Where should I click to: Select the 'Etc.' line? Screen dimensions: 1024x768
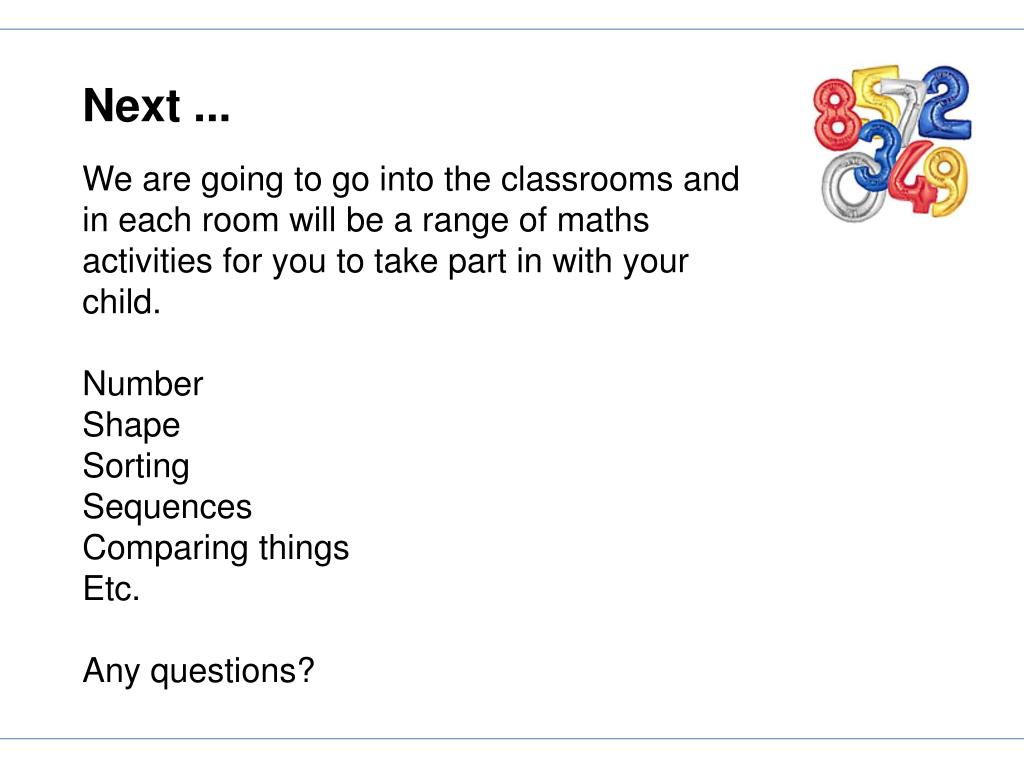pos(111,589)
